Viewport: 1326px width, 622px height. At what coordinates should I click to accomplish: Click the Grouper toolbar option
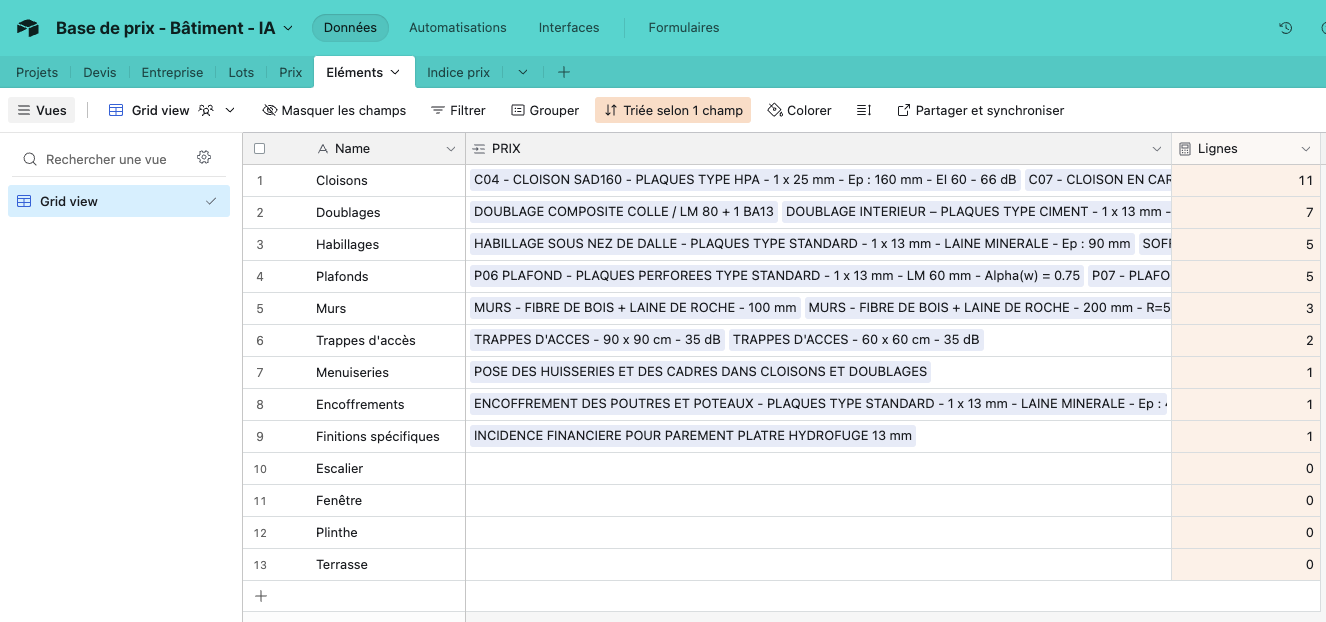coord(545,110)
